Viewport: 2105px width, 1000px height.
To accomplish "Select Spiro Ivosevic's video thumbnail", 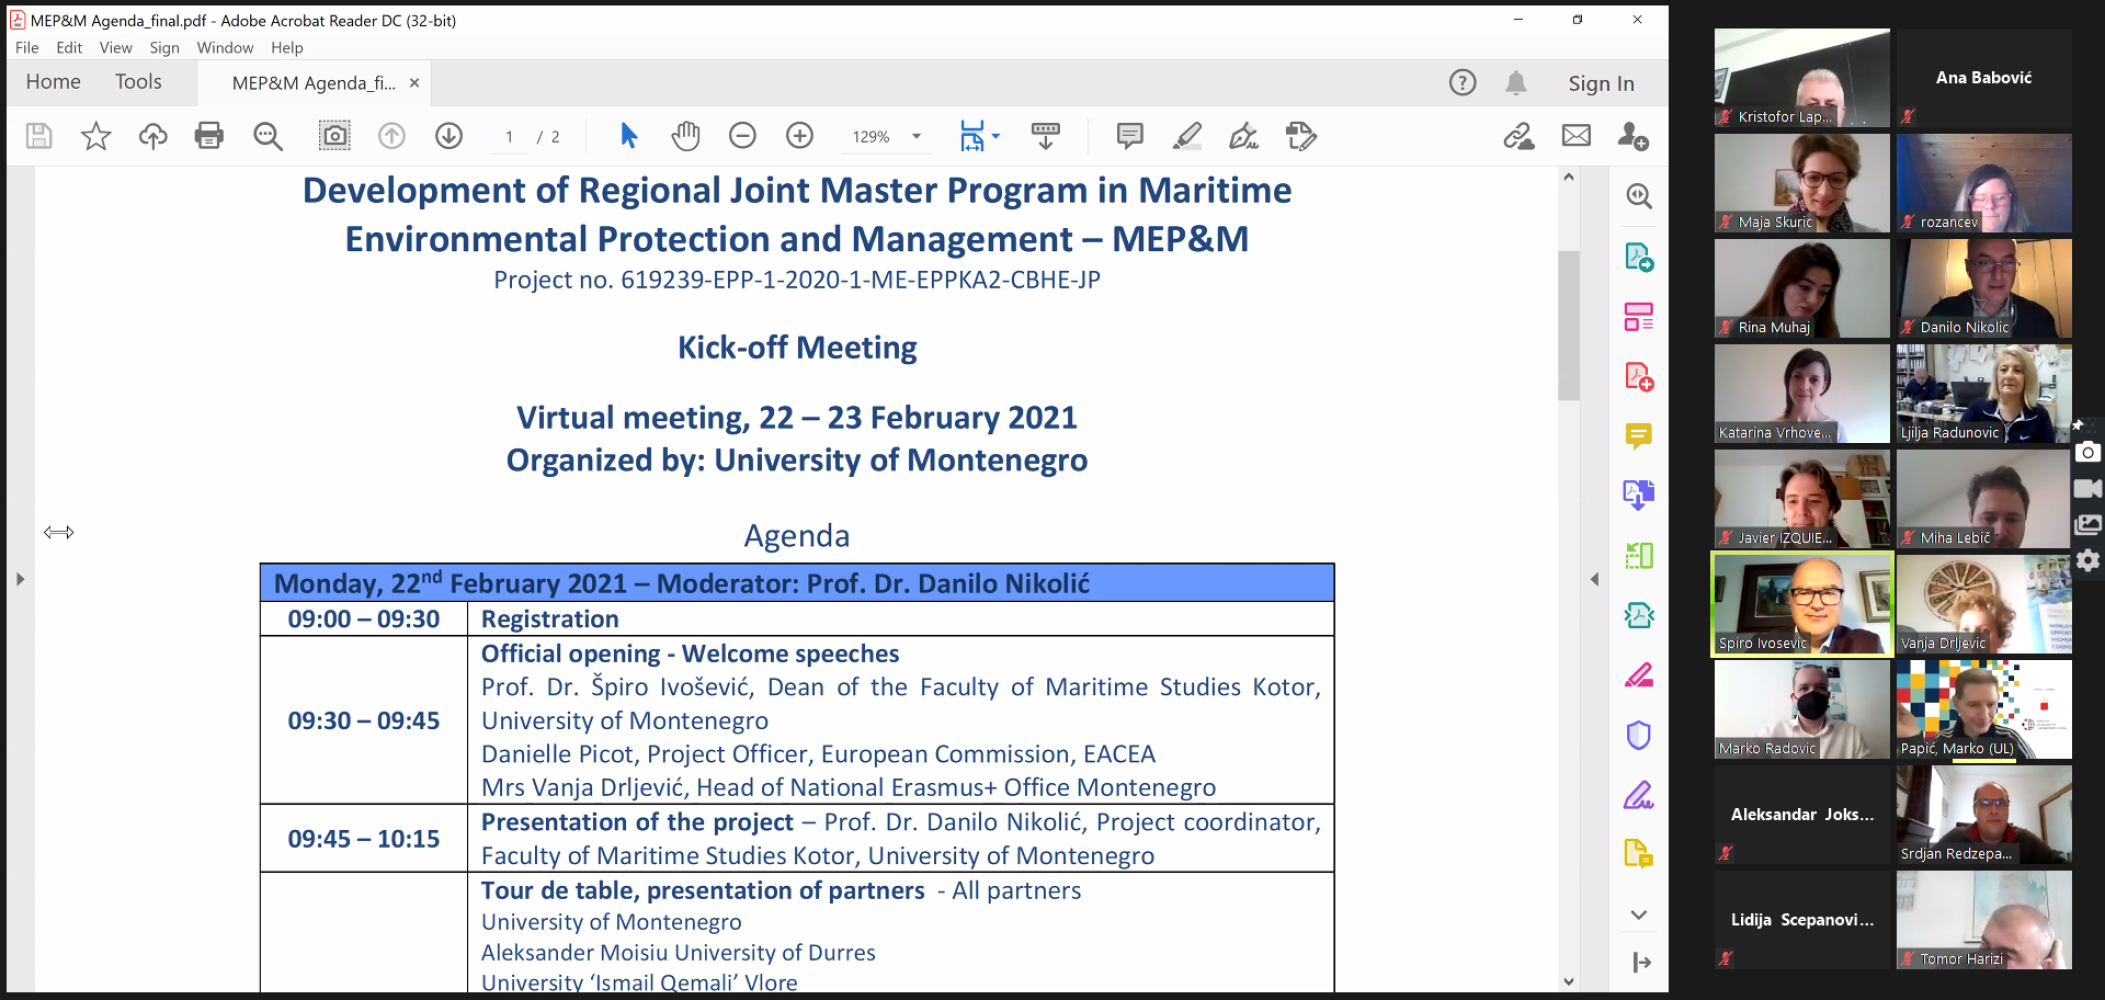I will [1802, 604].
